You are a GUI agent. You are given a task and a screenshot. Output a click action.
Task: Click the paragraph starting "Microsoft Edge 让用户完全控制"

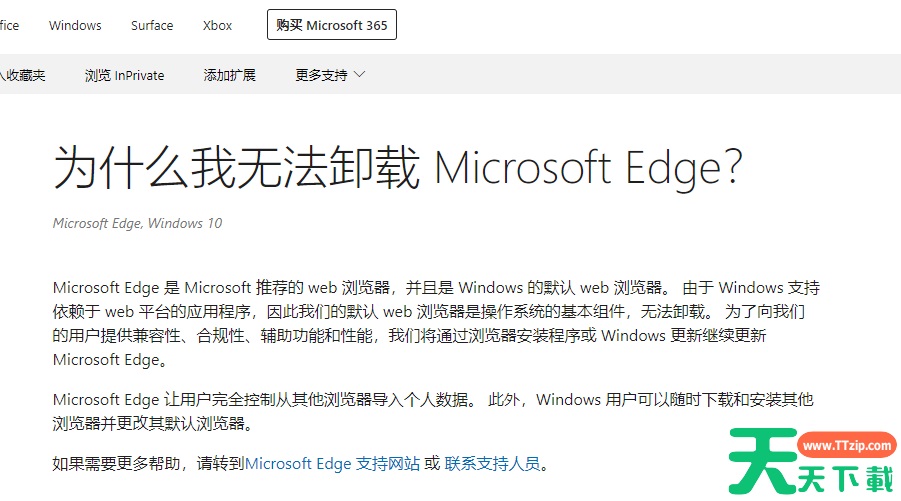[433, 411]
